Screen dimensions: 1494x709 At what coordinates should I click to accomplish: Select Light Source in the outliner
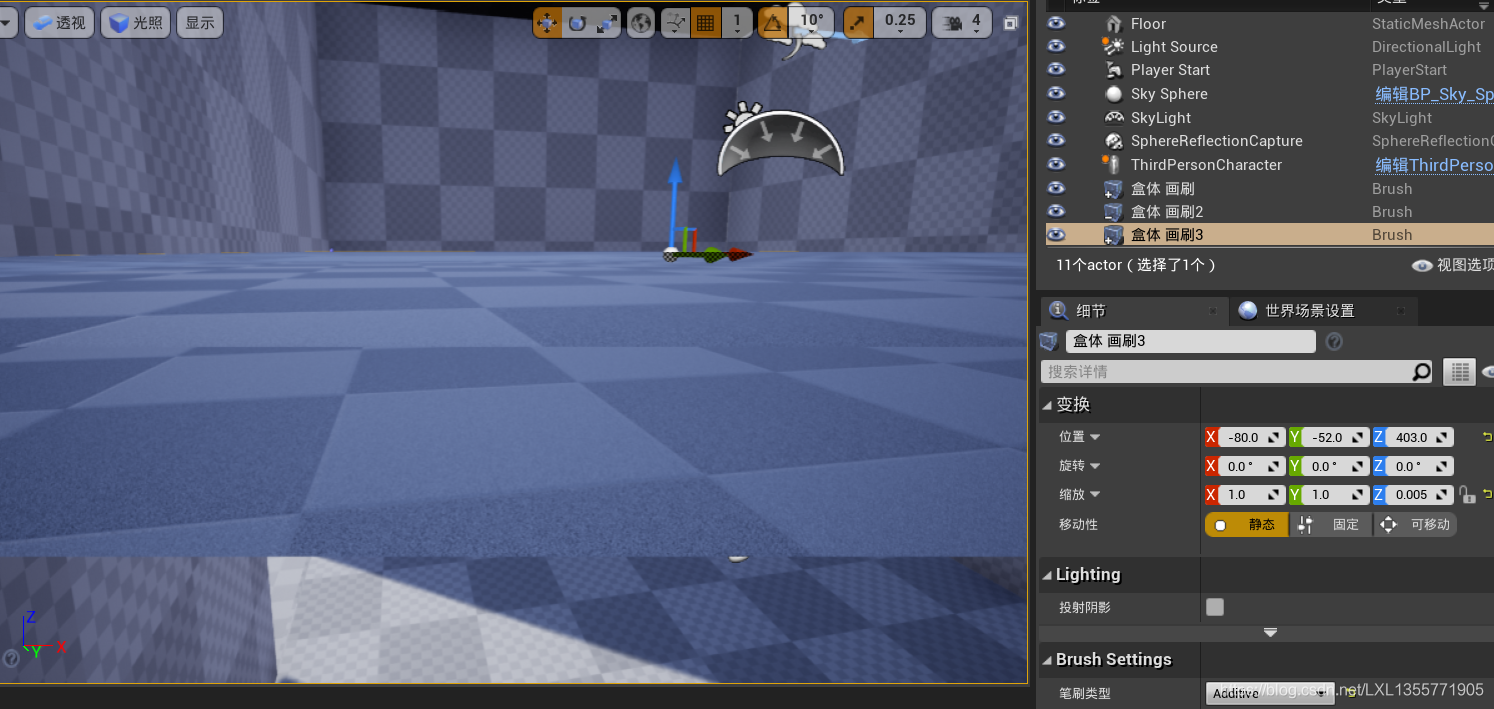point(1174,46)
